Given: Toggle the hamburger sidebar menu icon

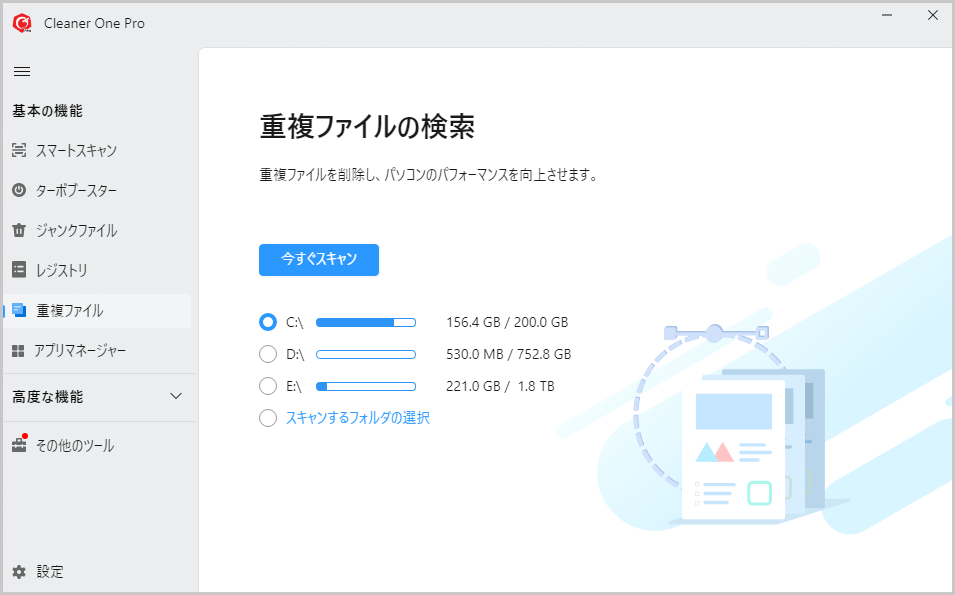Looking at the screenshot, I should point(21,71).
